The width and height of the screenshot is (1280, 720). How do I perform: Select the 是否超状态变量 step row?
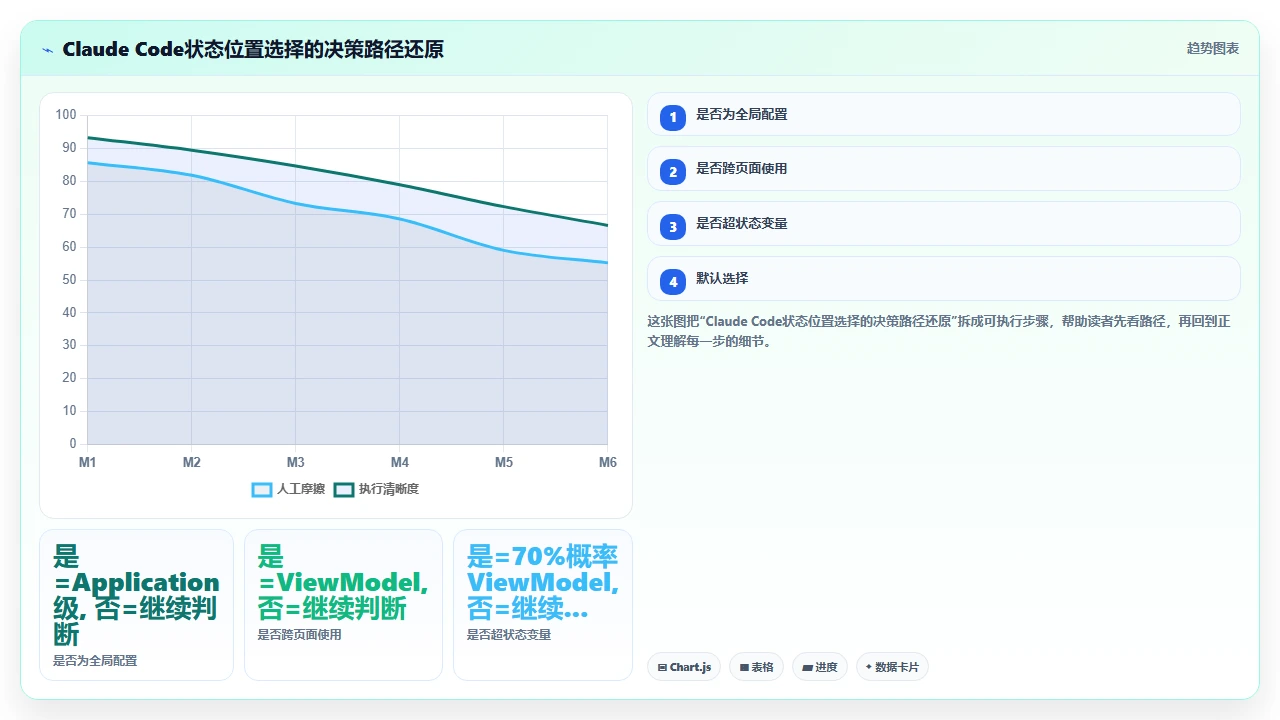coord(944,224)
